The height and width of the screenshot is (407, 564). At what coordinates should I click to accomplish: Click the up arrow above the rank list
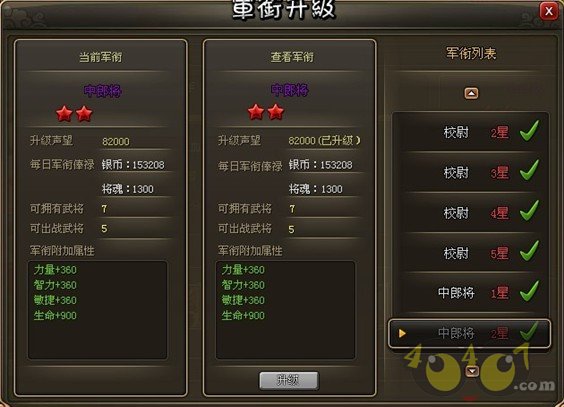(471, 93)
